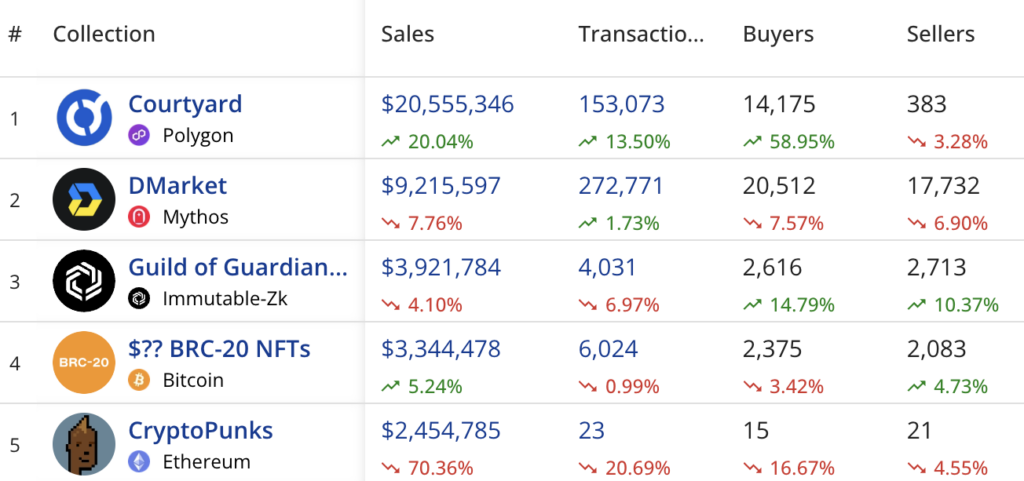Screen dimensions: 1024x481
Task: Click the Ethereum chain icon
Action: tap(140, 462)
